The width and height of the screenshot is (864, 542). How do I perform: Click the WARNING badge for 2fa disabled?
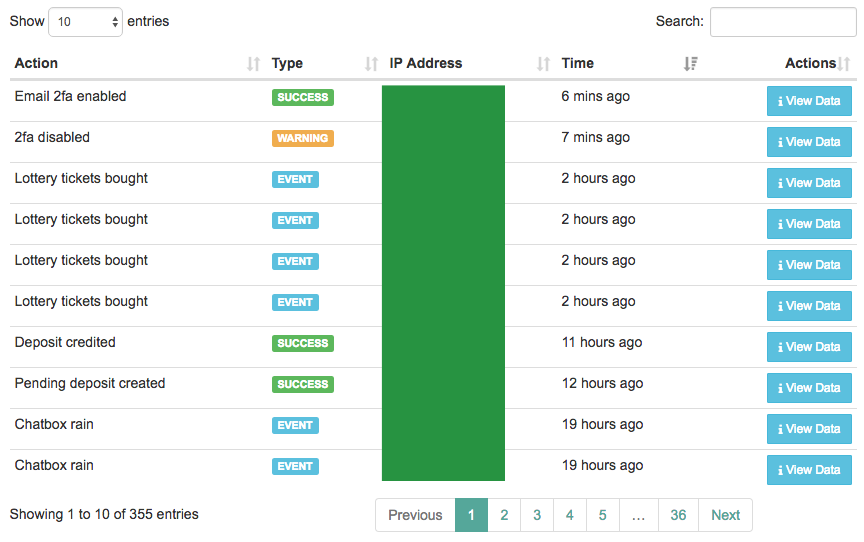pyautogui.click(x=303, y=138)
